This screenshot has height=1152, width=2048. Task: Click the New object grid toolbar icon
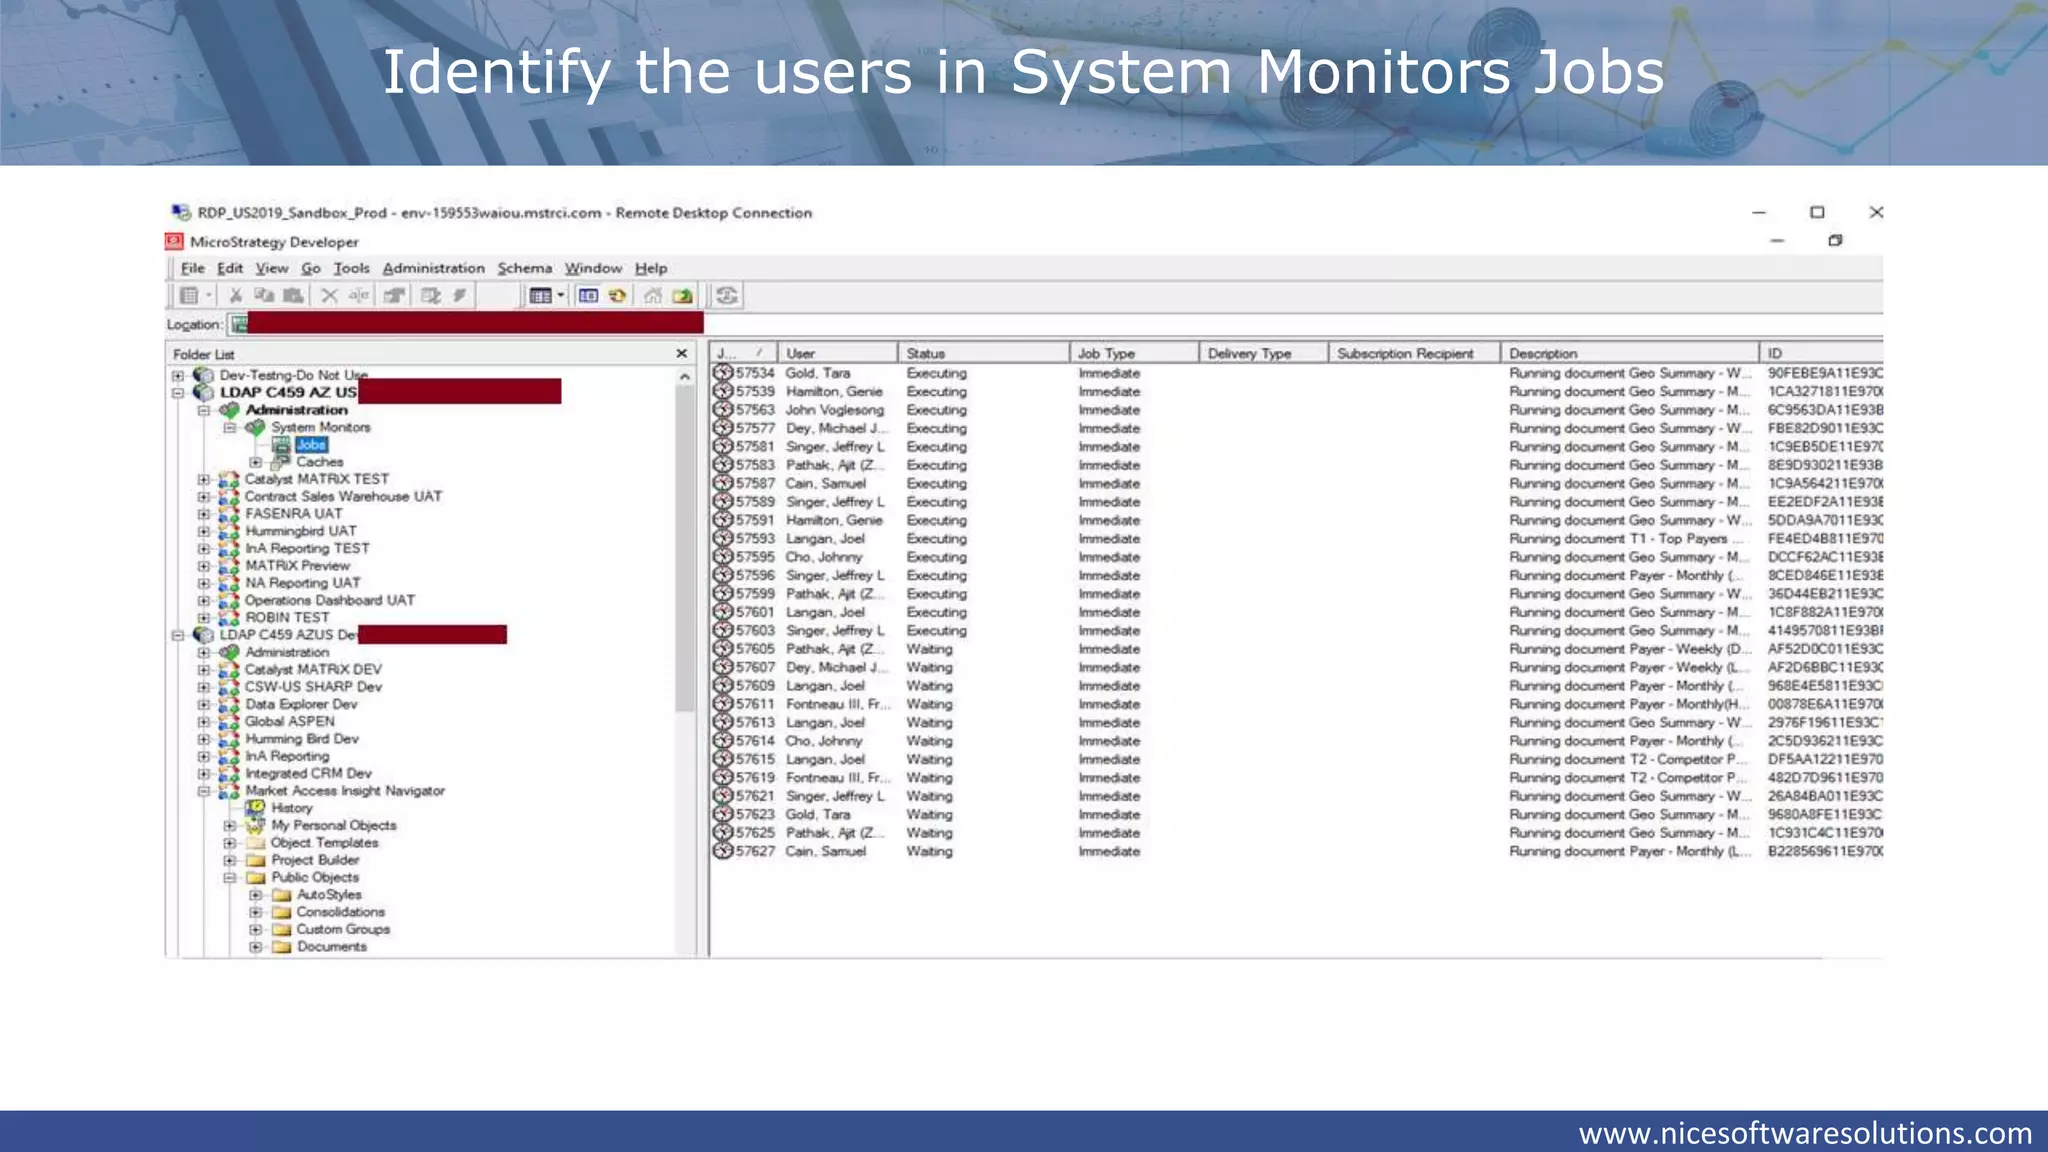coord(189,295)
